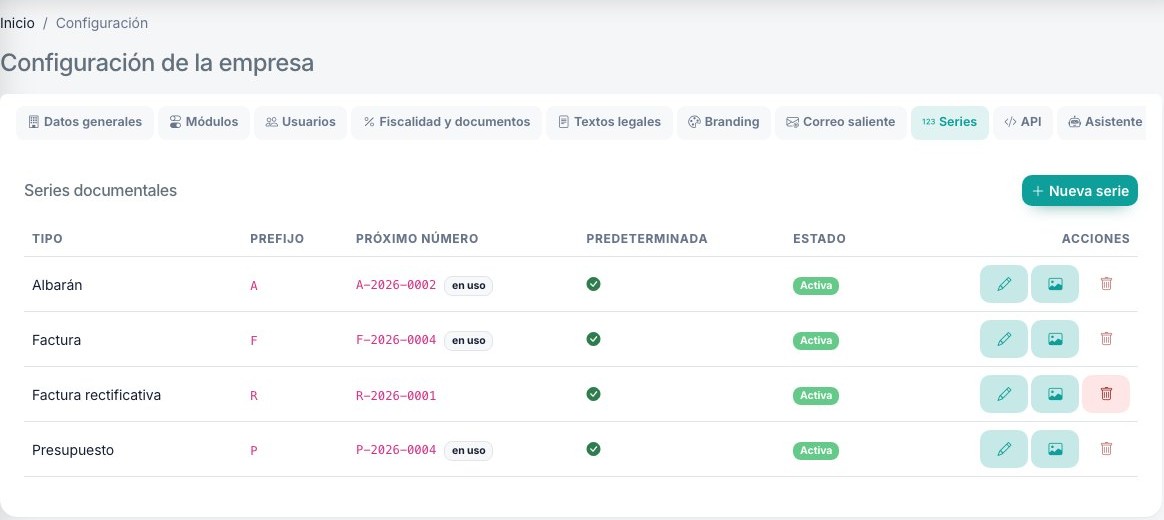This screenshot has height=520, width=1164.
Task: Click prefix F in Factura row
Action: coord(254,341)
